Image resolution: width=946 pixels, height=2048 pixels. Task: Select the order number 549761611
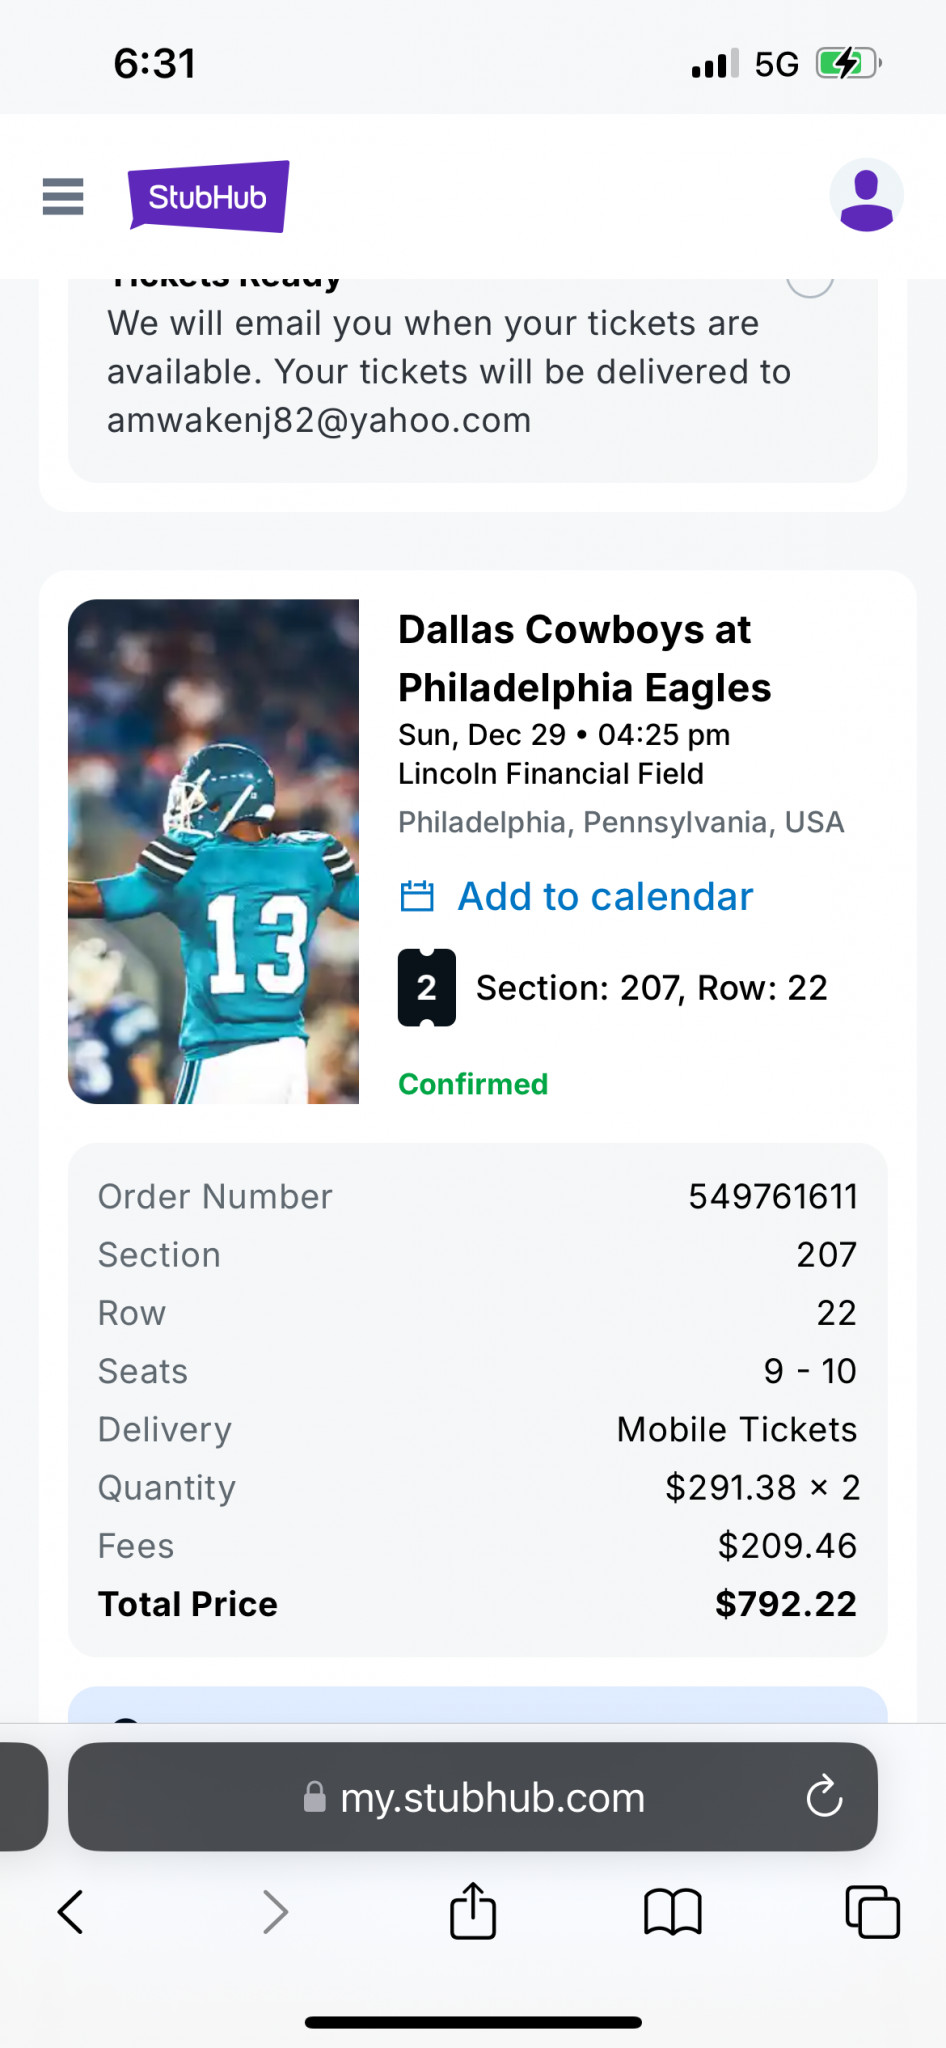click(x=772, y=1196)
